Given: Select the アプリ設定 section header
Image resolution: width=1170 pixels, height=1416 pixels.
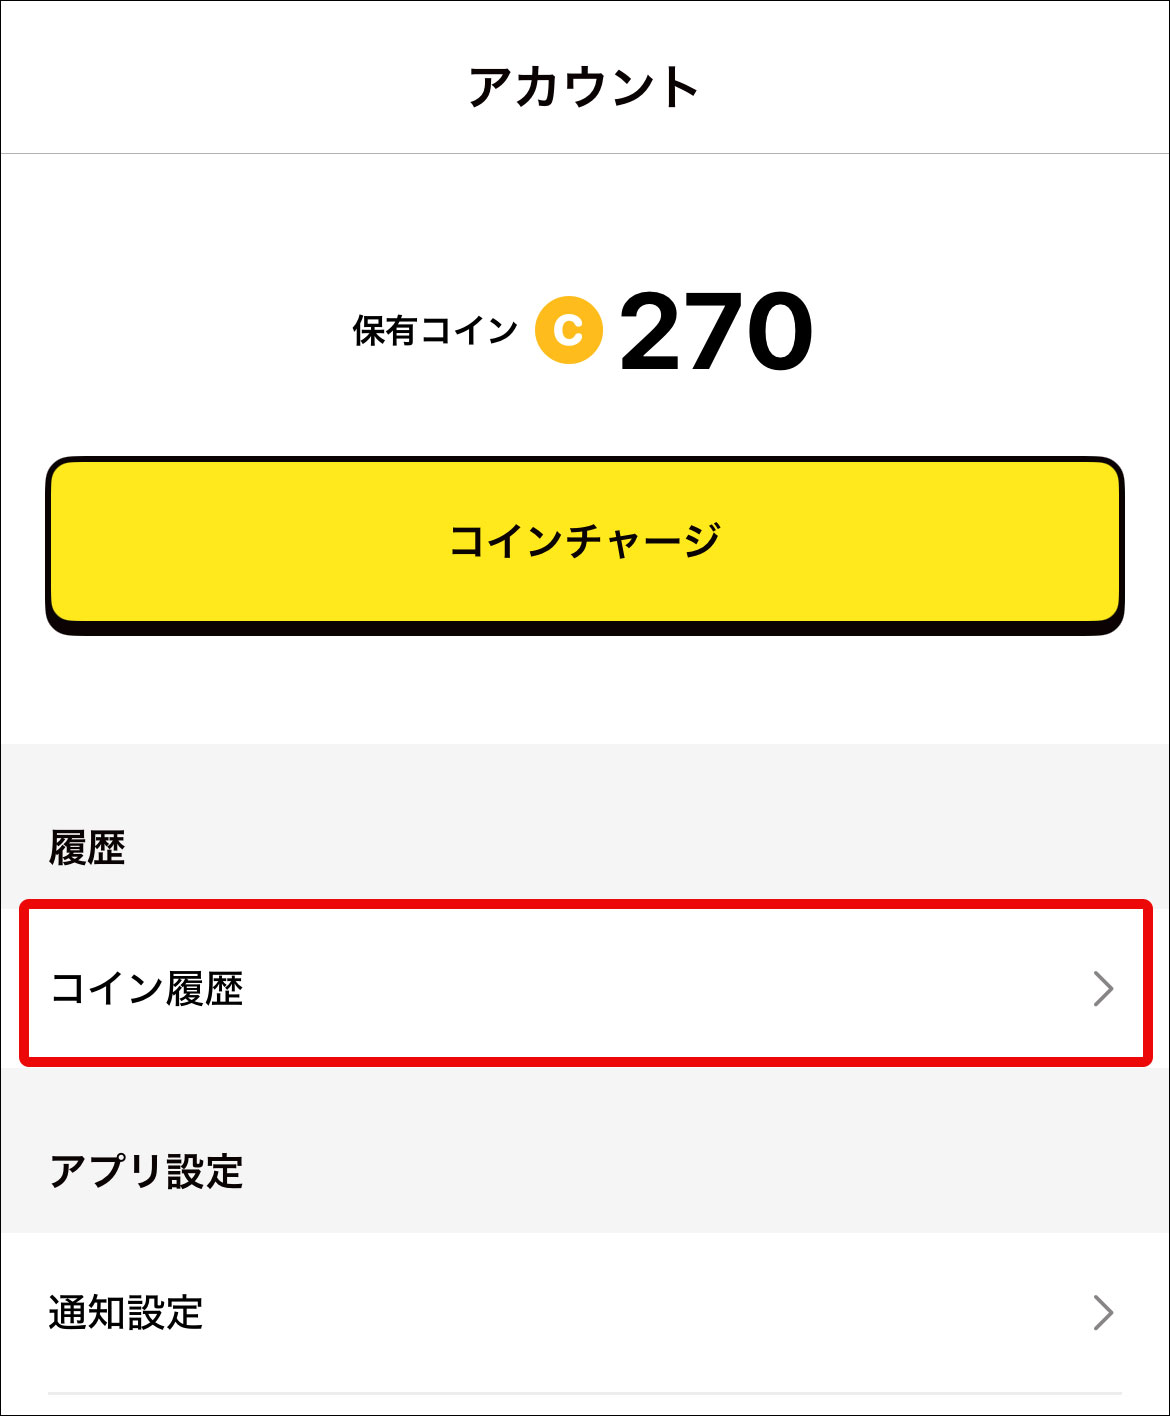Looking at the screenshot, I should (146, 1171).
